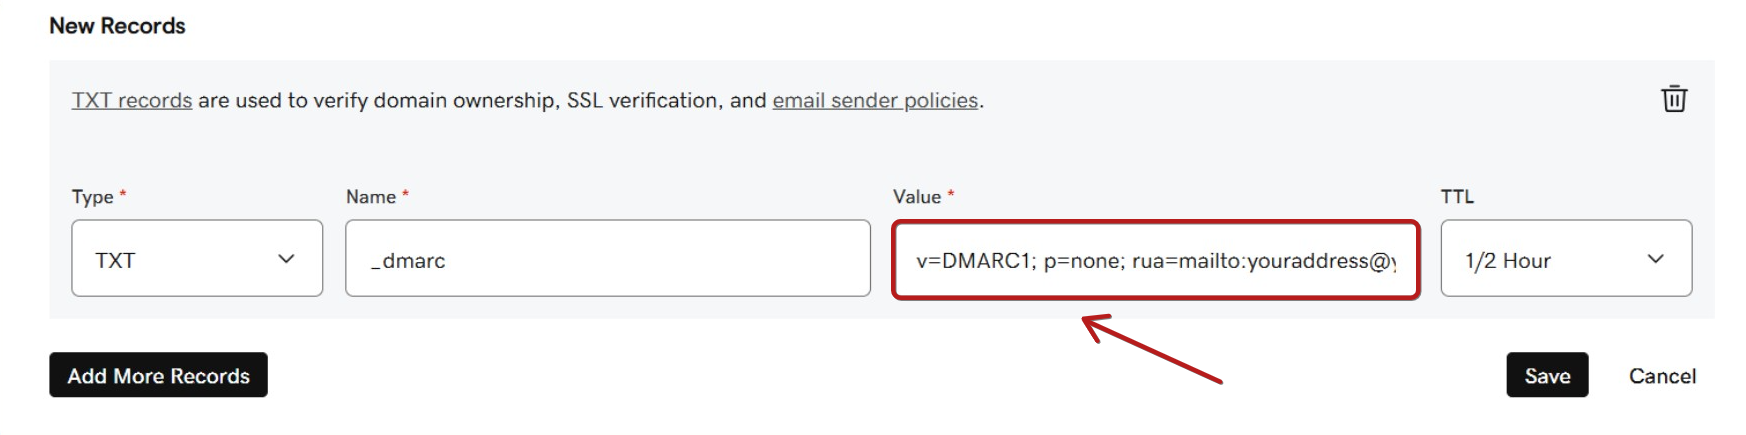Click the chevron arrow in TTL selector
This screenshot has height=435, width=1746.
[1655, 259]
